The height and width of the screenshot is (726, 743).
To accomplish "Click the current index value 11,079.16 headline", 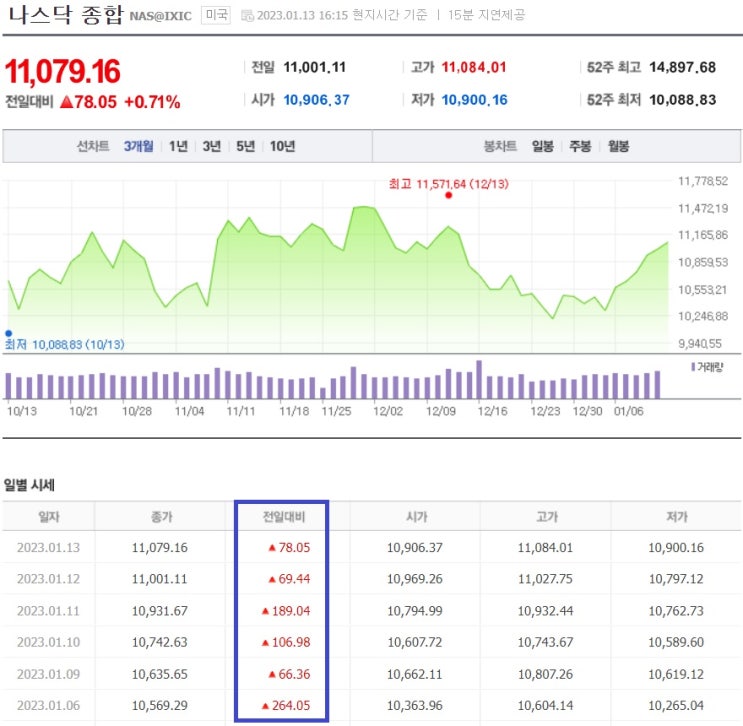I will point(63,72).
